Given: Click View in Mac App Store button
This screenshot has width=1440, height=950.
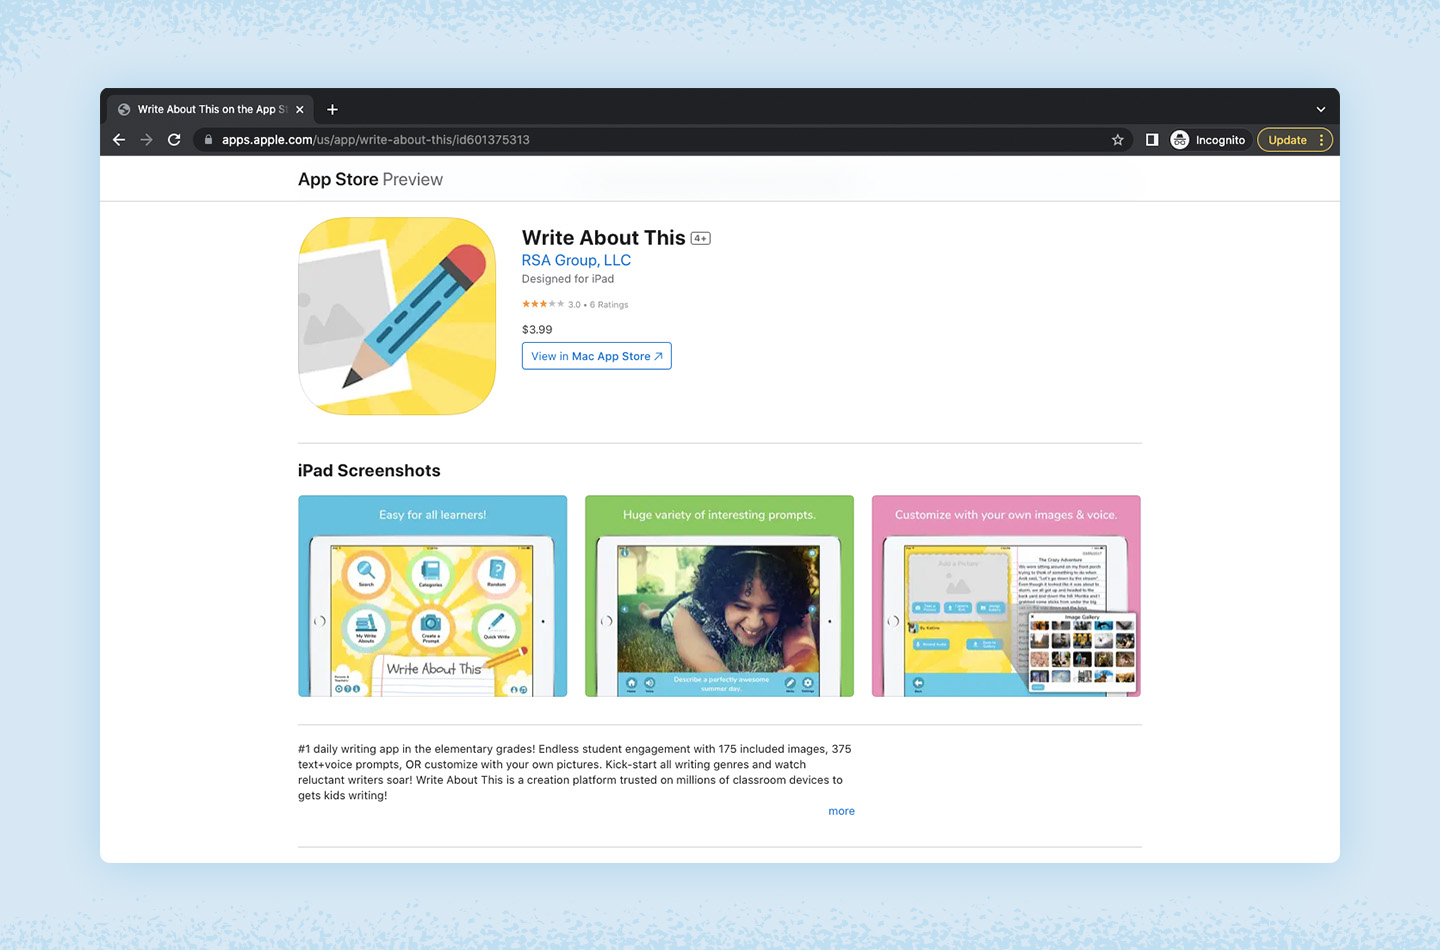Looking at the screenshot, I should coord(596,356).
